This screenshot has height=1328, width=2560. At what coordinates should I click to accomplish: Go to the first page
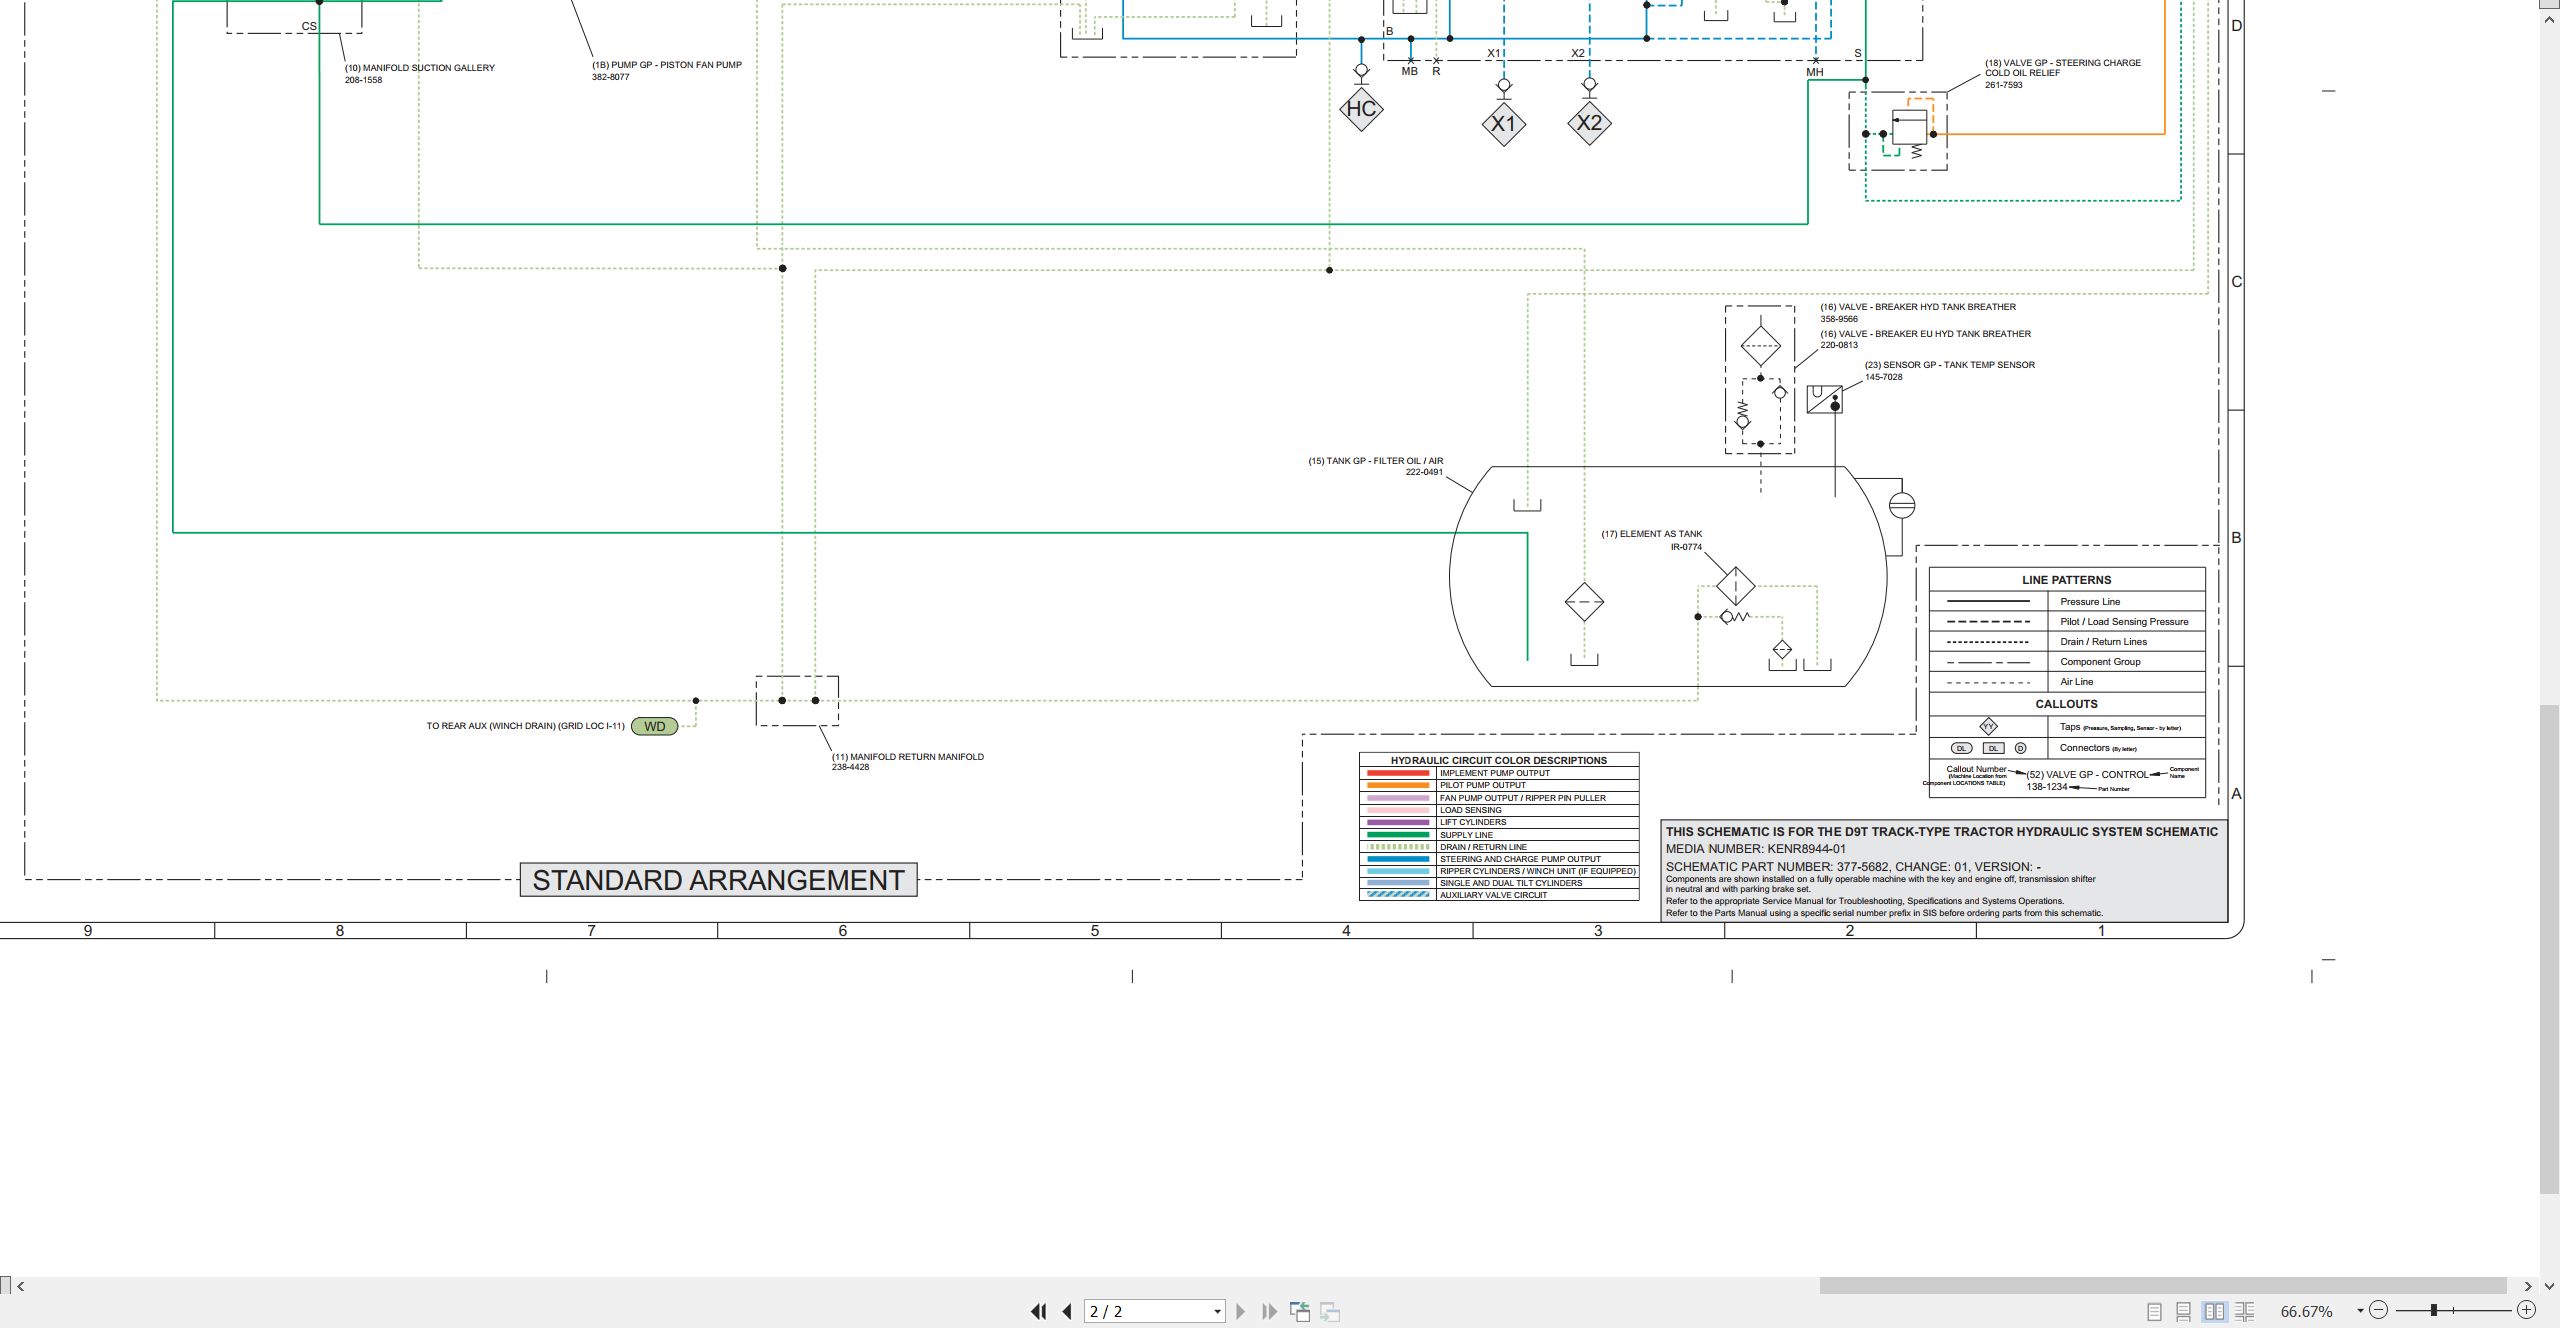(1038, 1311)
